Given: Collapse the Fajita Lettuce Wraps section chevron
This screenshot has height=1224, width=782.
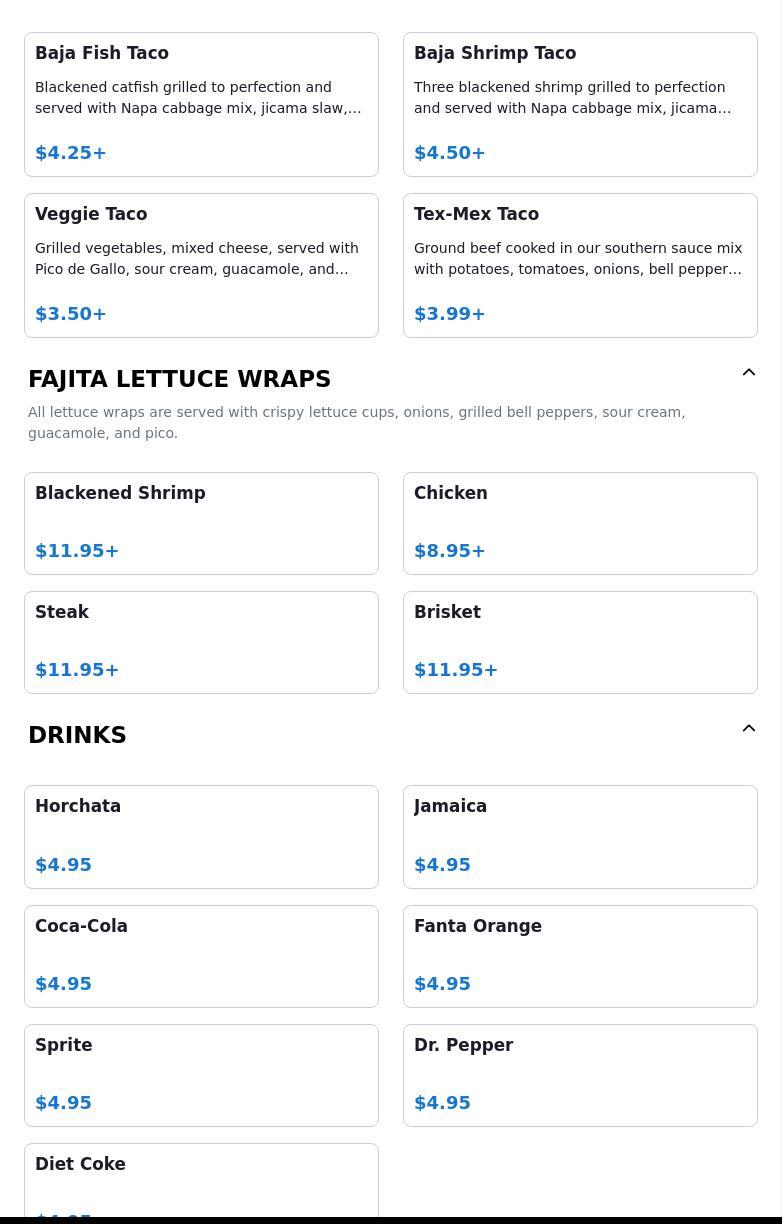Looking at the screenshot, I should point(749,372).
